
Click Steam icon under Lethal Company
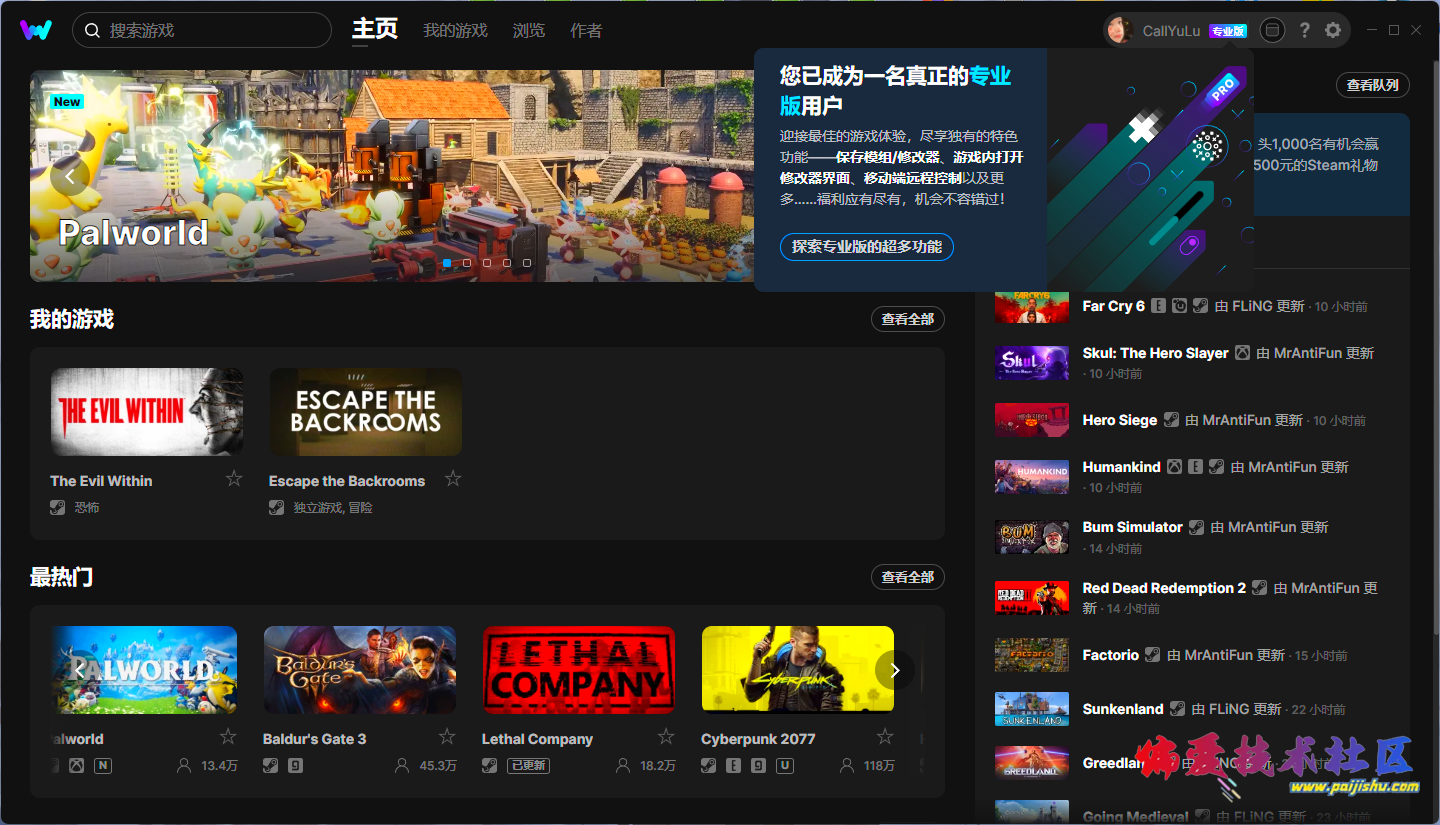(490, 766)
